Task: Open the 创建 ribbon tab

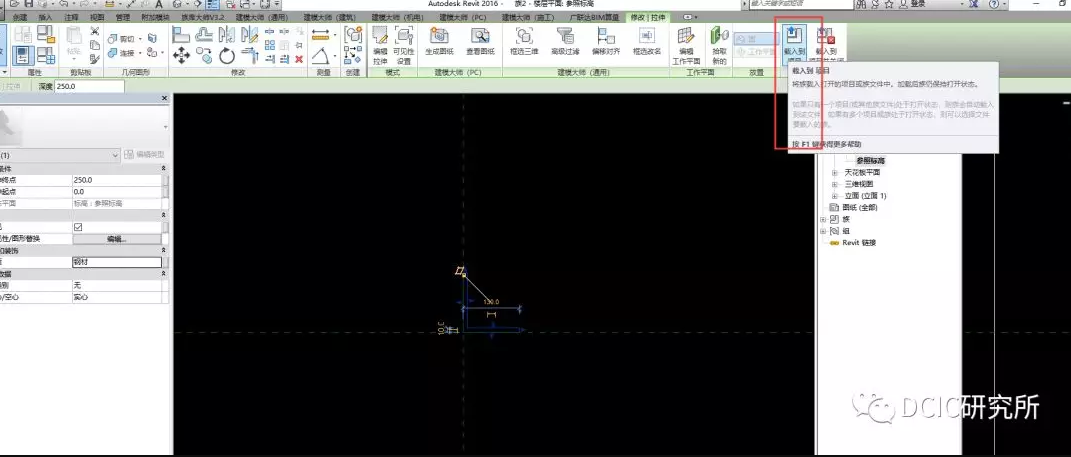Action: click(x=20, y=17)
